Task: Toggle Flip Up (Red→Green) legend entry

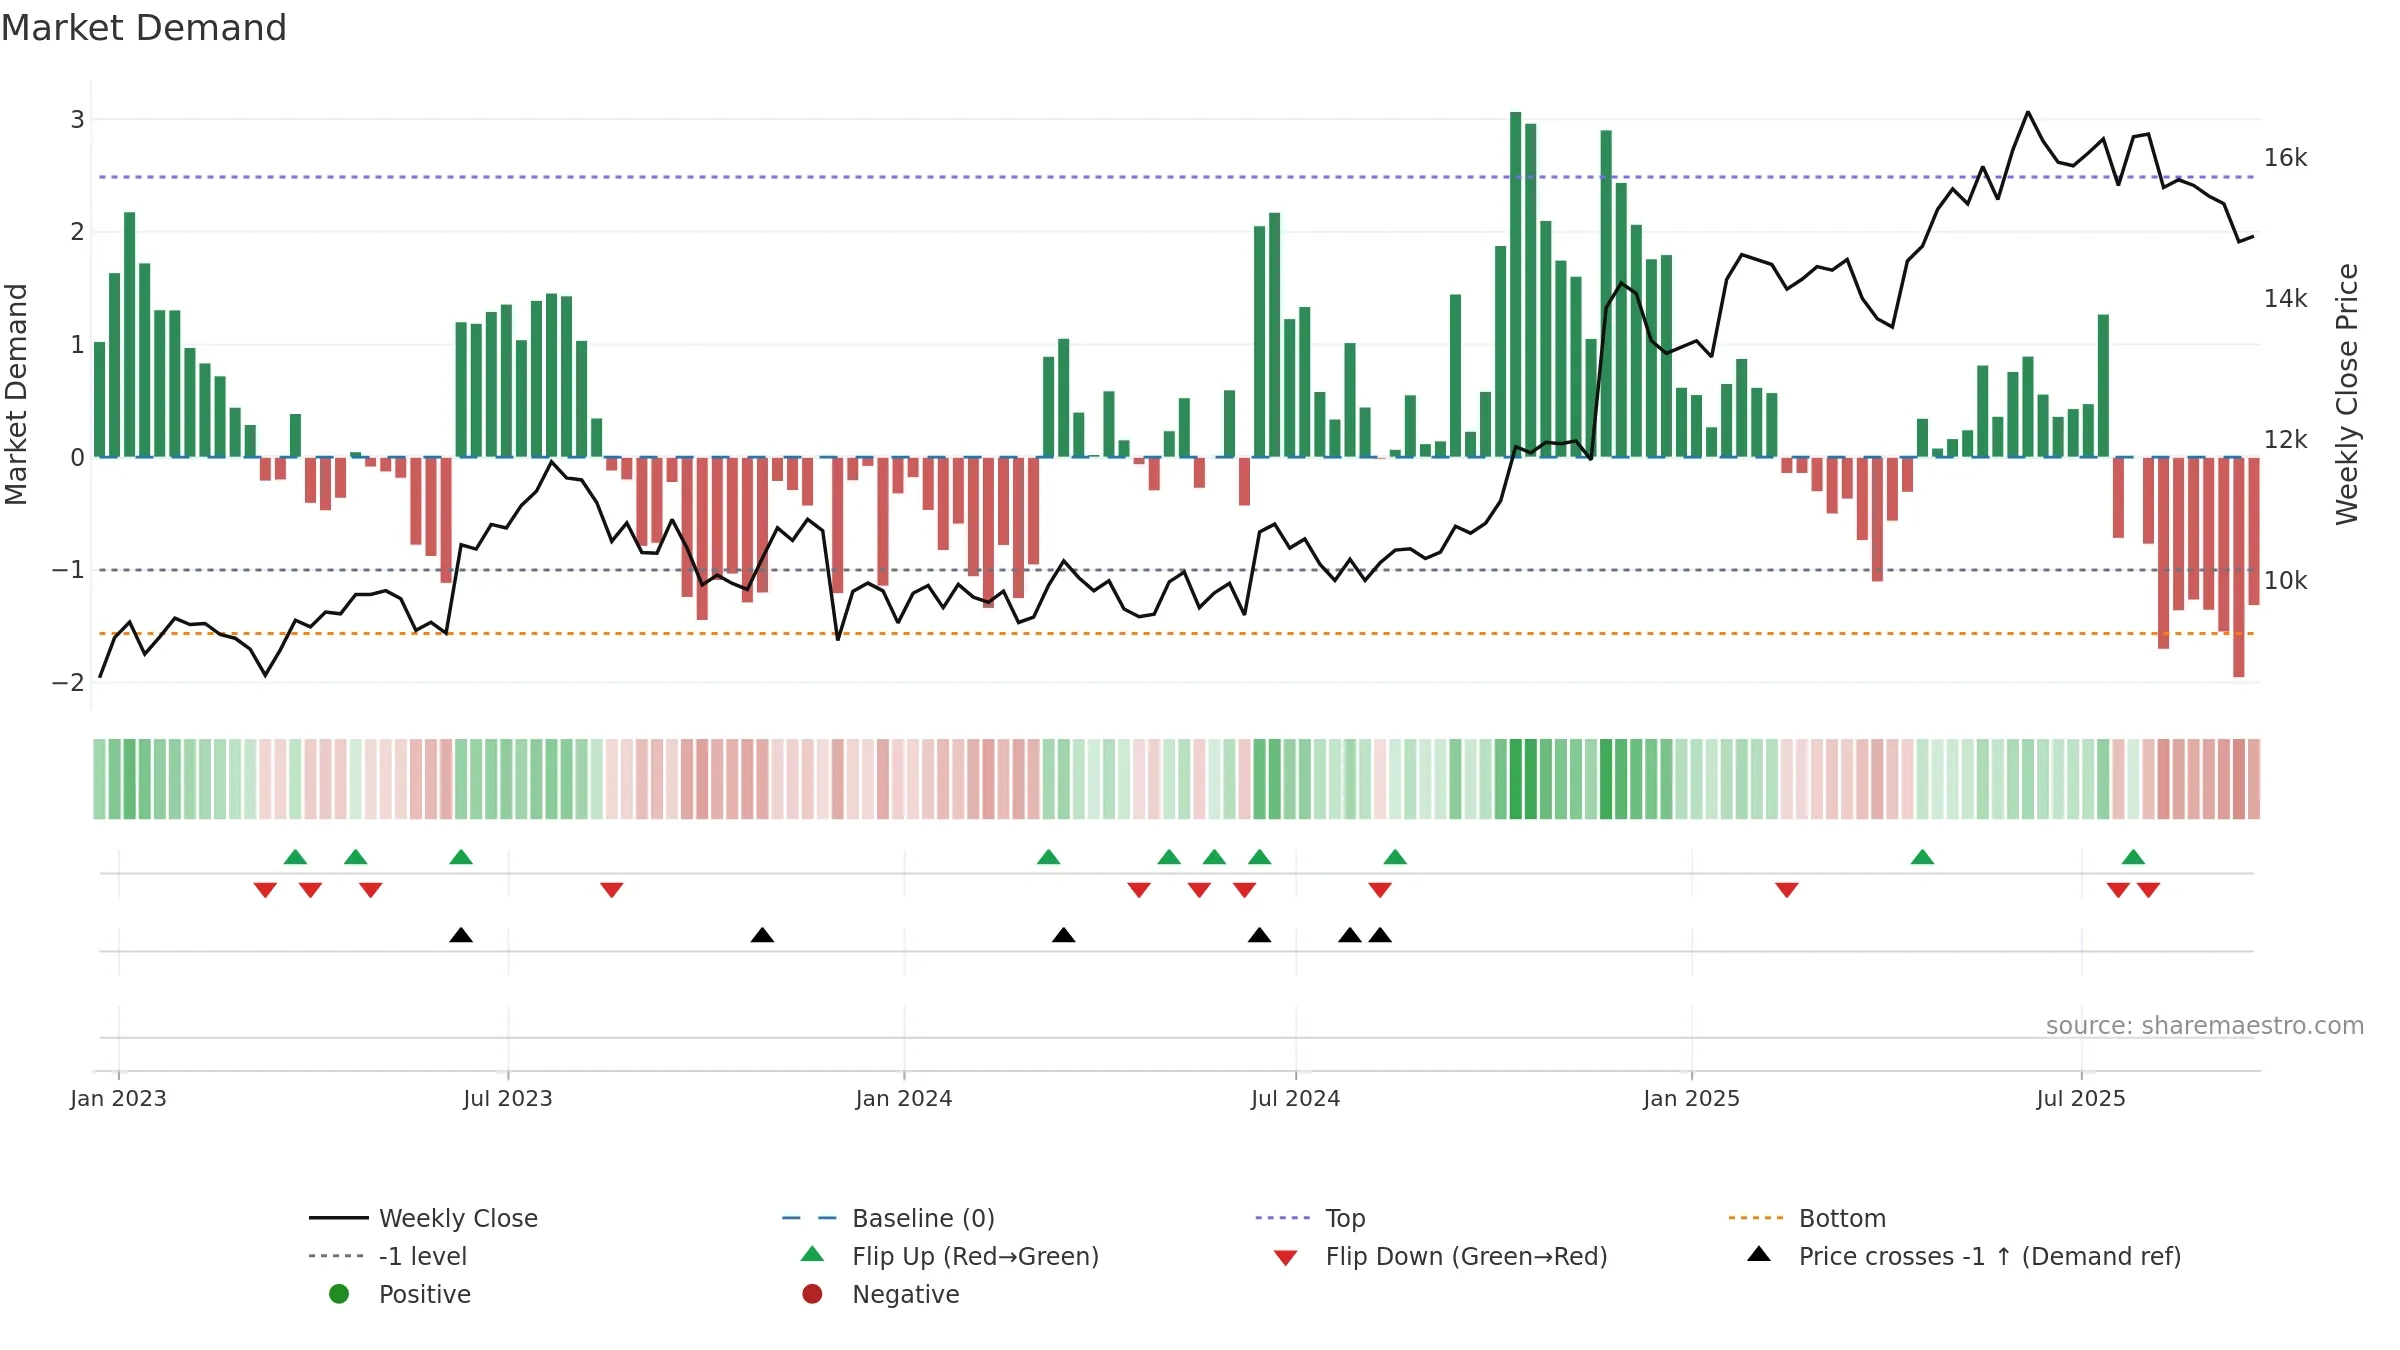Action: tap(949, 1256)
